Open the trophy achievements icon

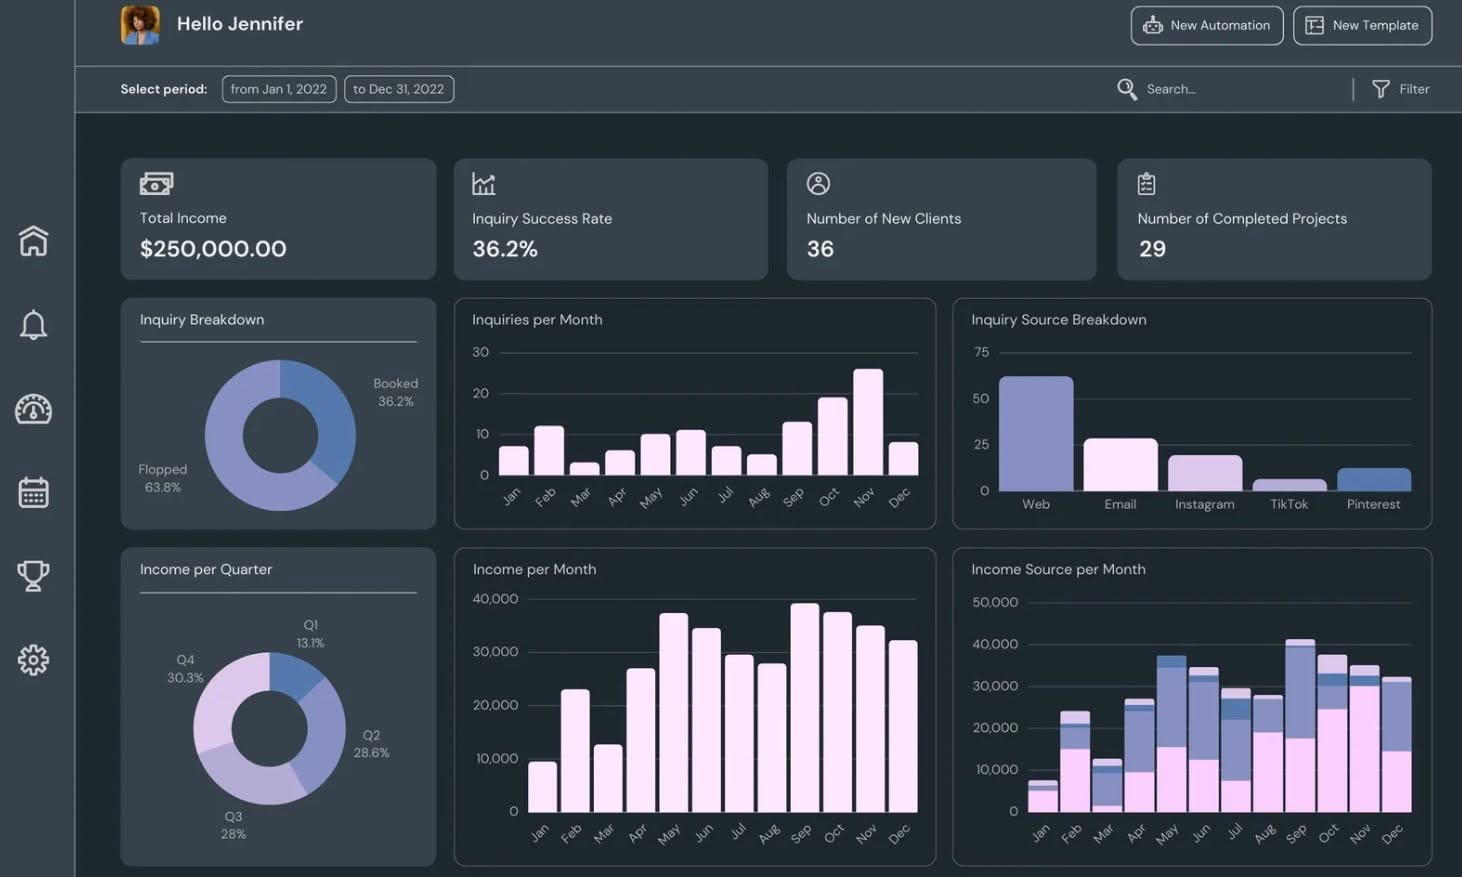33,575
